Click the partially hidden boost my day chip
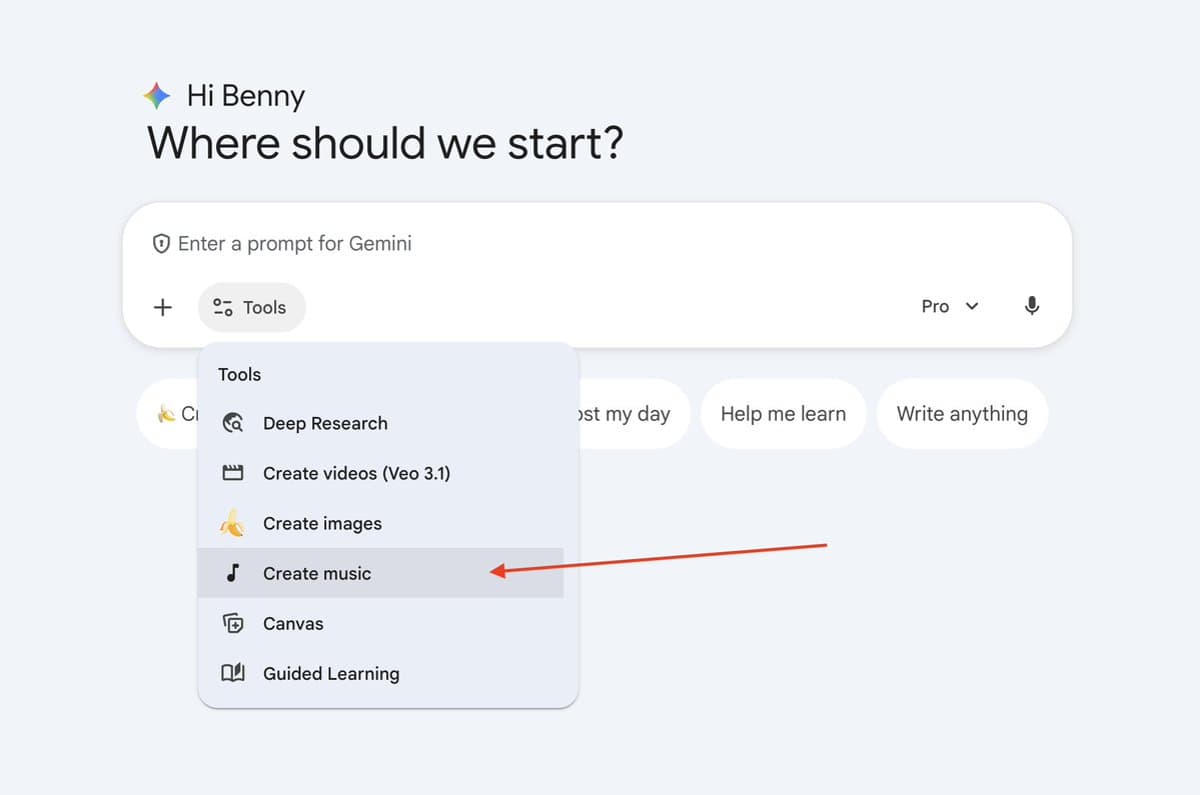1200x795 pixels. pos(630,414)
